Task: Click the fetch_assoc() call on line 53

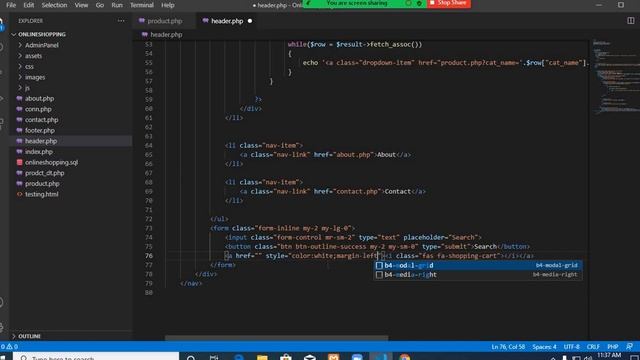Action: click(x=396, y=44)
